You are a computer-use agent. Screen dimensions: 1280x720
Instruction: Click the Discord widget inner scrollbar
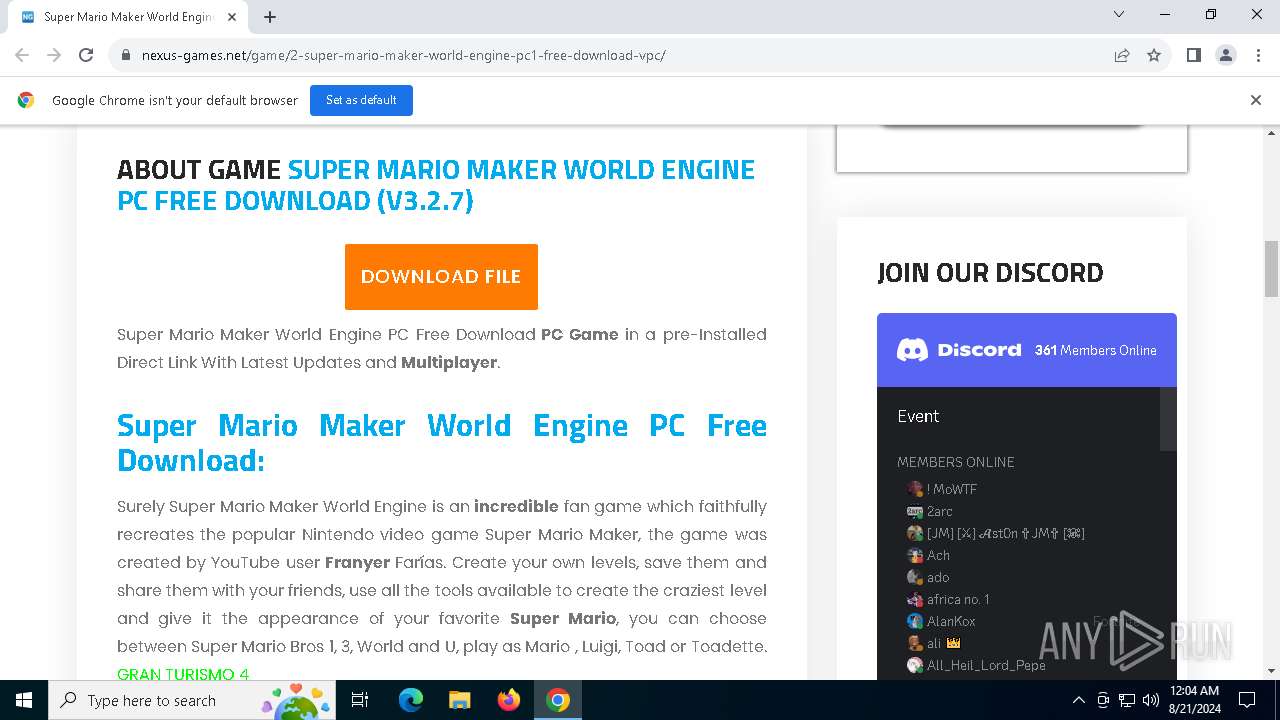(x=1168, y=419)
